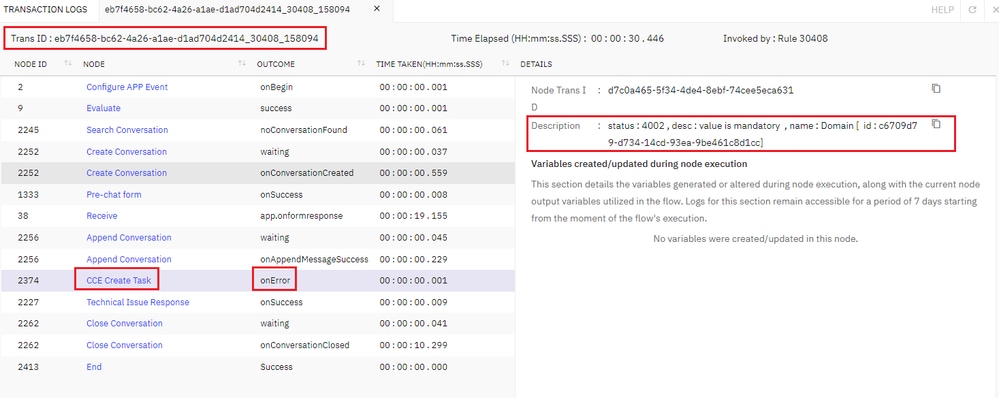Click node ID 1333
The width and height of the screenshot is (999, 398).
point(28,195)
